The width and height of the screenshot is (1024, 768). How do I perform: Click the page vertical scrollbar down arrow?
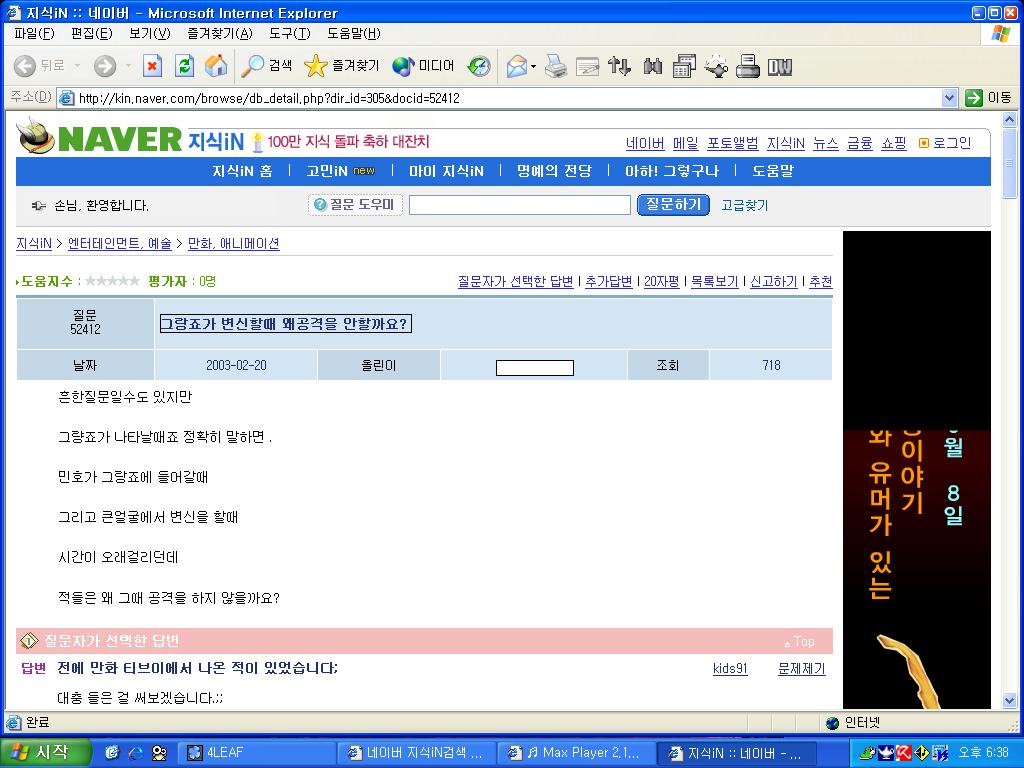(x=1009, y=701)
